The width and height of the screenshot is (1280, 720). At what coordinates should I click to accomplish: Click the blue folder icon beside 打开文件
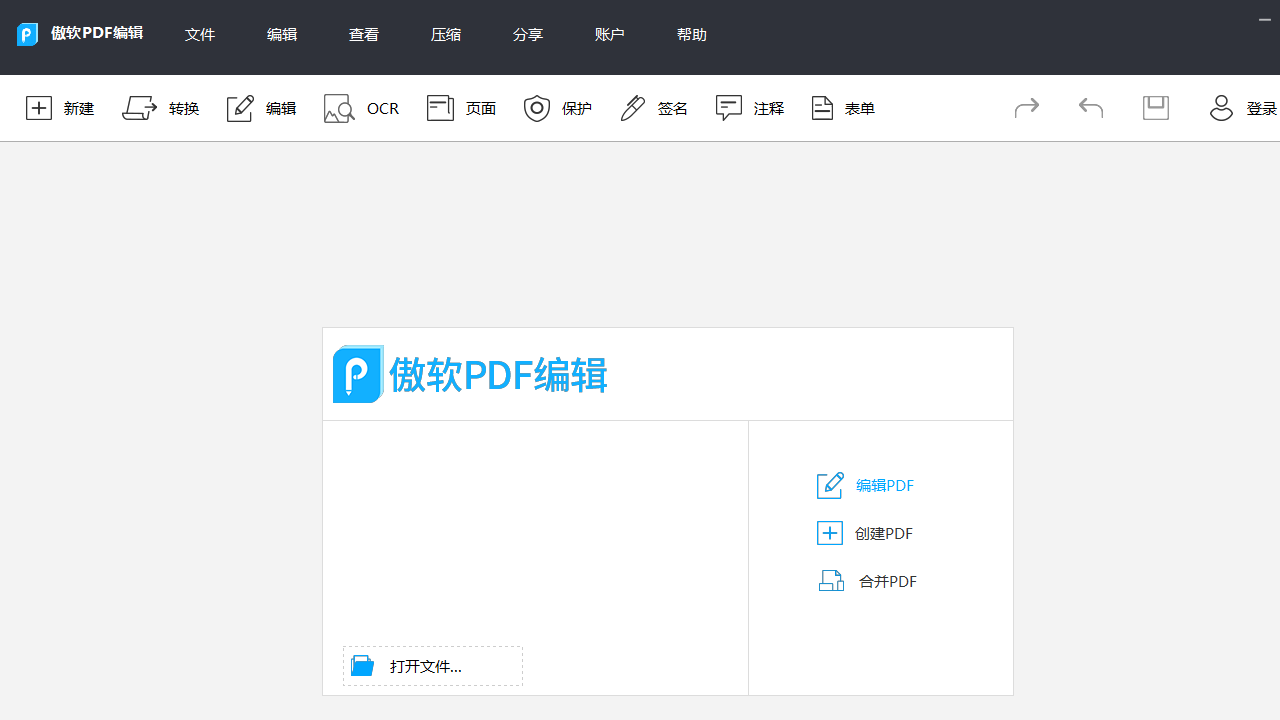point(362,666)
